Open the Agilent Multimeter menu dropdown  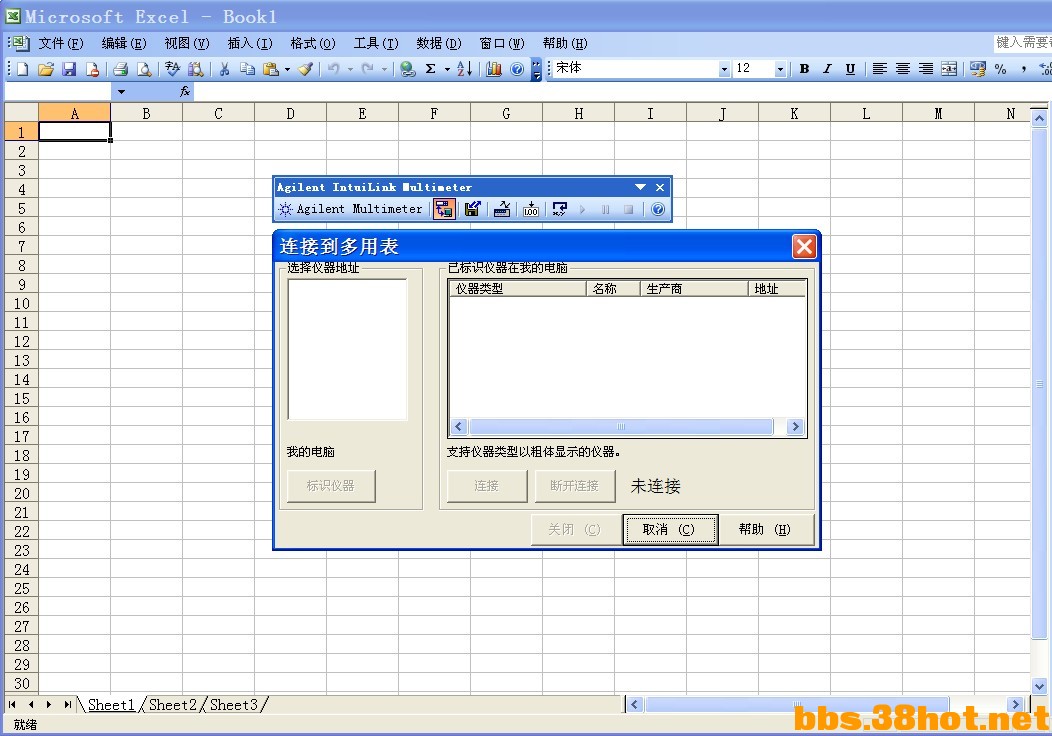click(352, 209)
